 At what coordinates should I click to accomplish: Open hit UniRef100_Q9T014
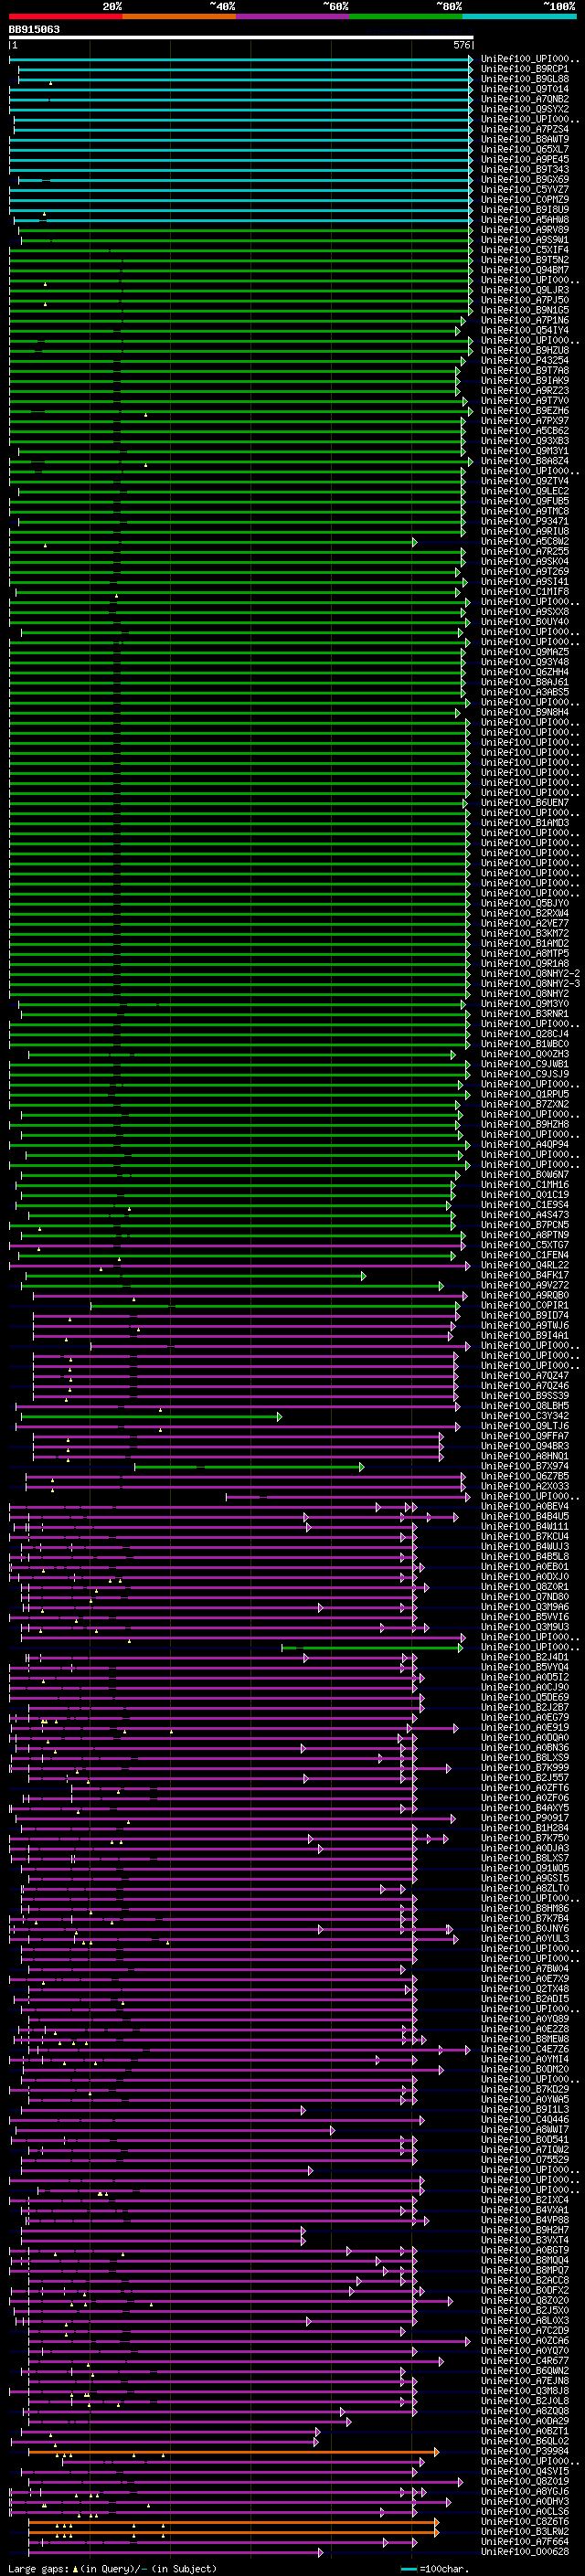point(524,89)
